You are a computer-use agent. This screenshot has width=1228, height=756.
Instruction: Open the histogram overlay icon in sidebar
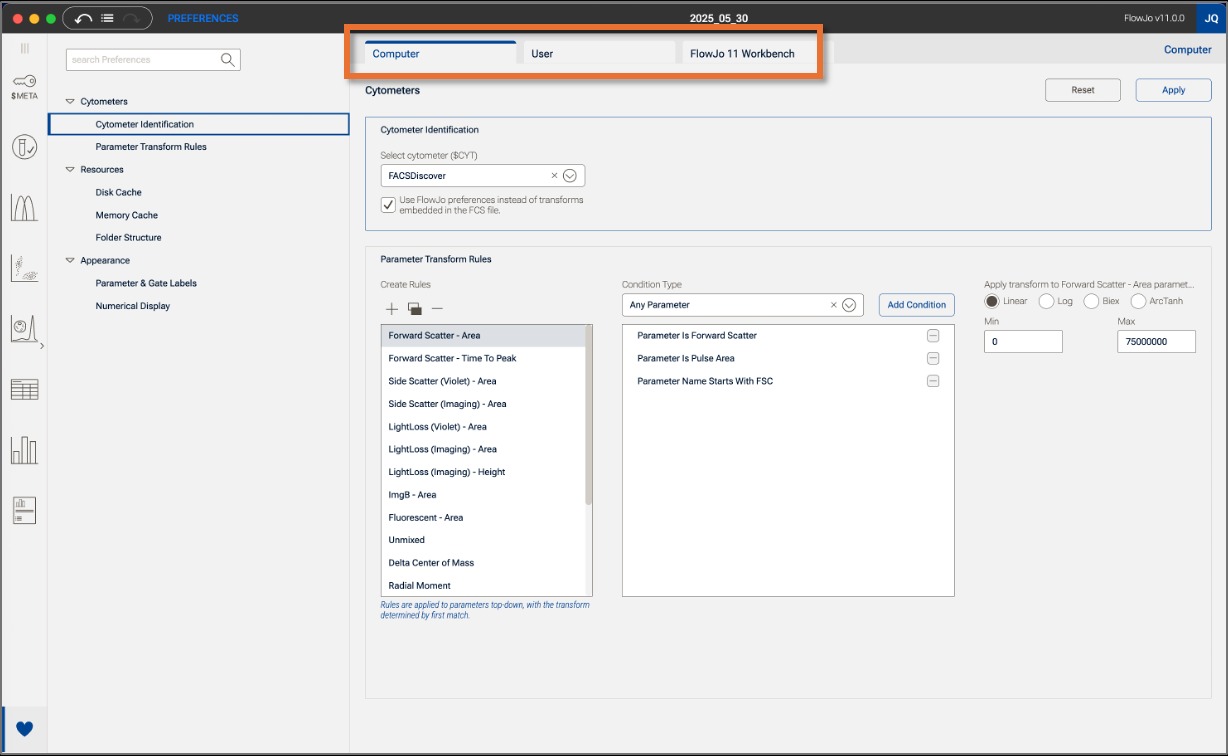(24, 207)
